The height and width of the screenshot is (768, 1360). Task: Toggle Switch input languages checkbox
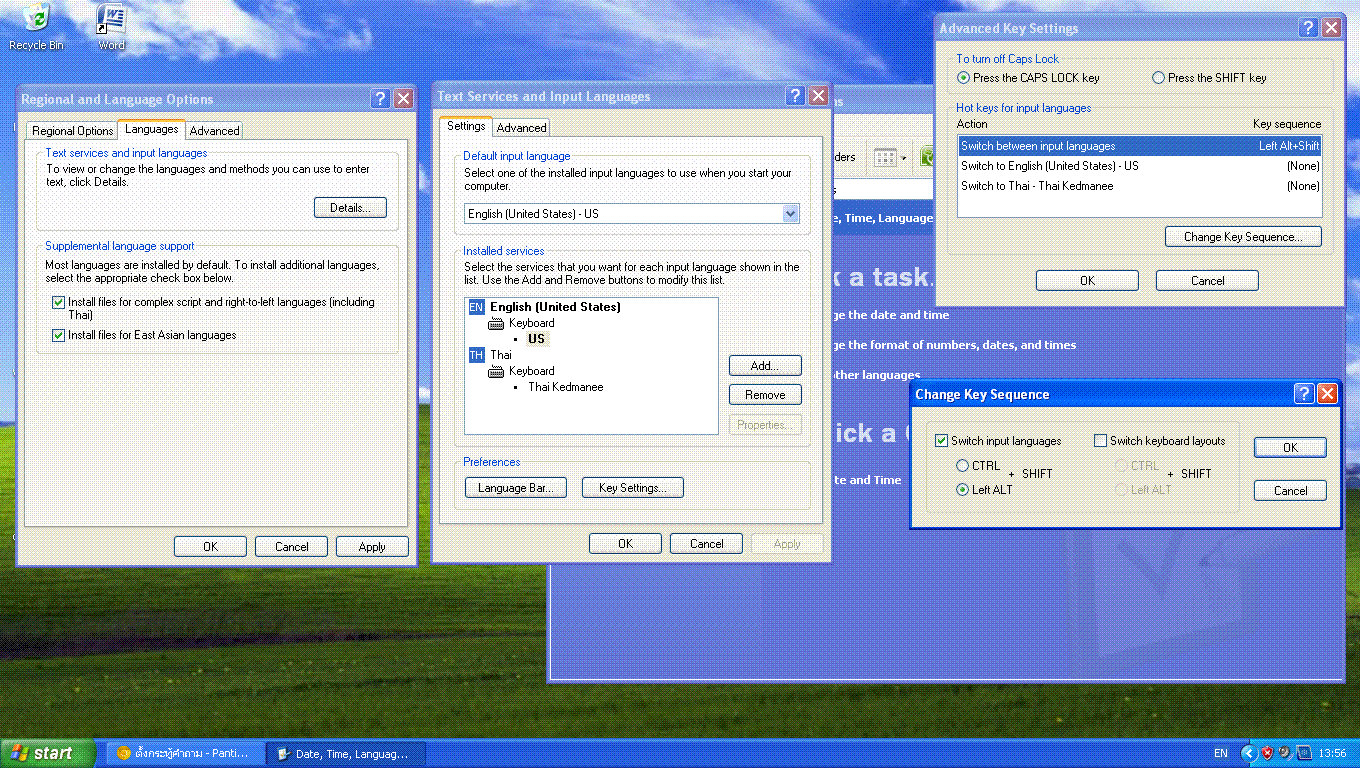click(x=941, y=441)
